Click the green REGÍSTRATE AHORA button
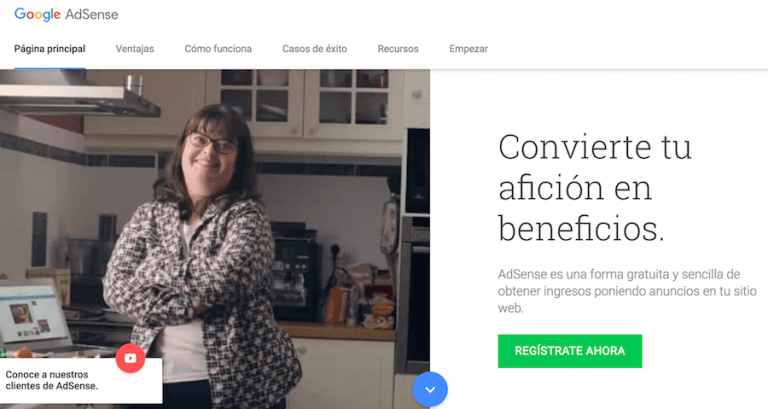Screen dimensions: 768x409 click(570, 351)
